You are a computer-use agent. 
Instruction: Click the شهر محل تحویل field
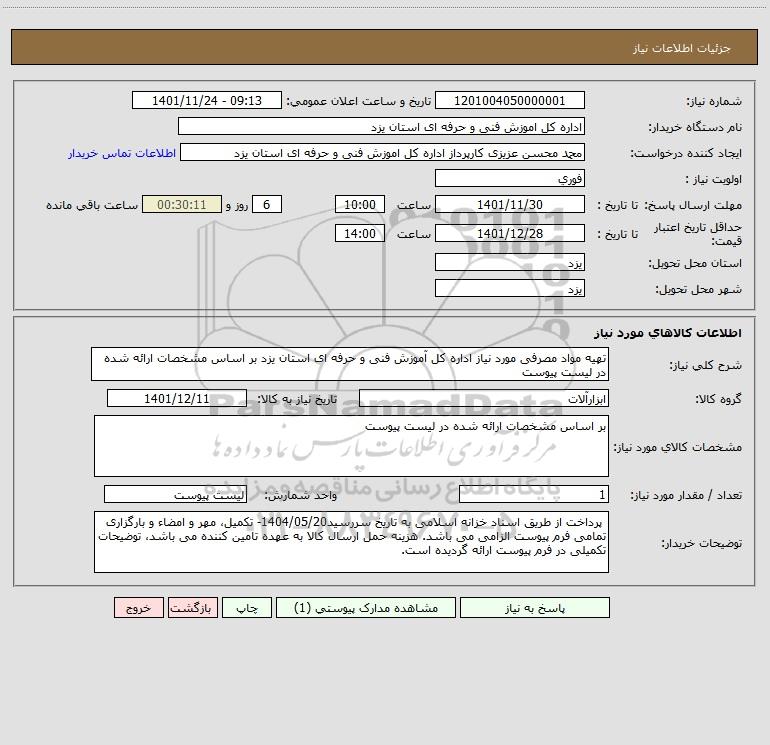click(x=510, y=288)
